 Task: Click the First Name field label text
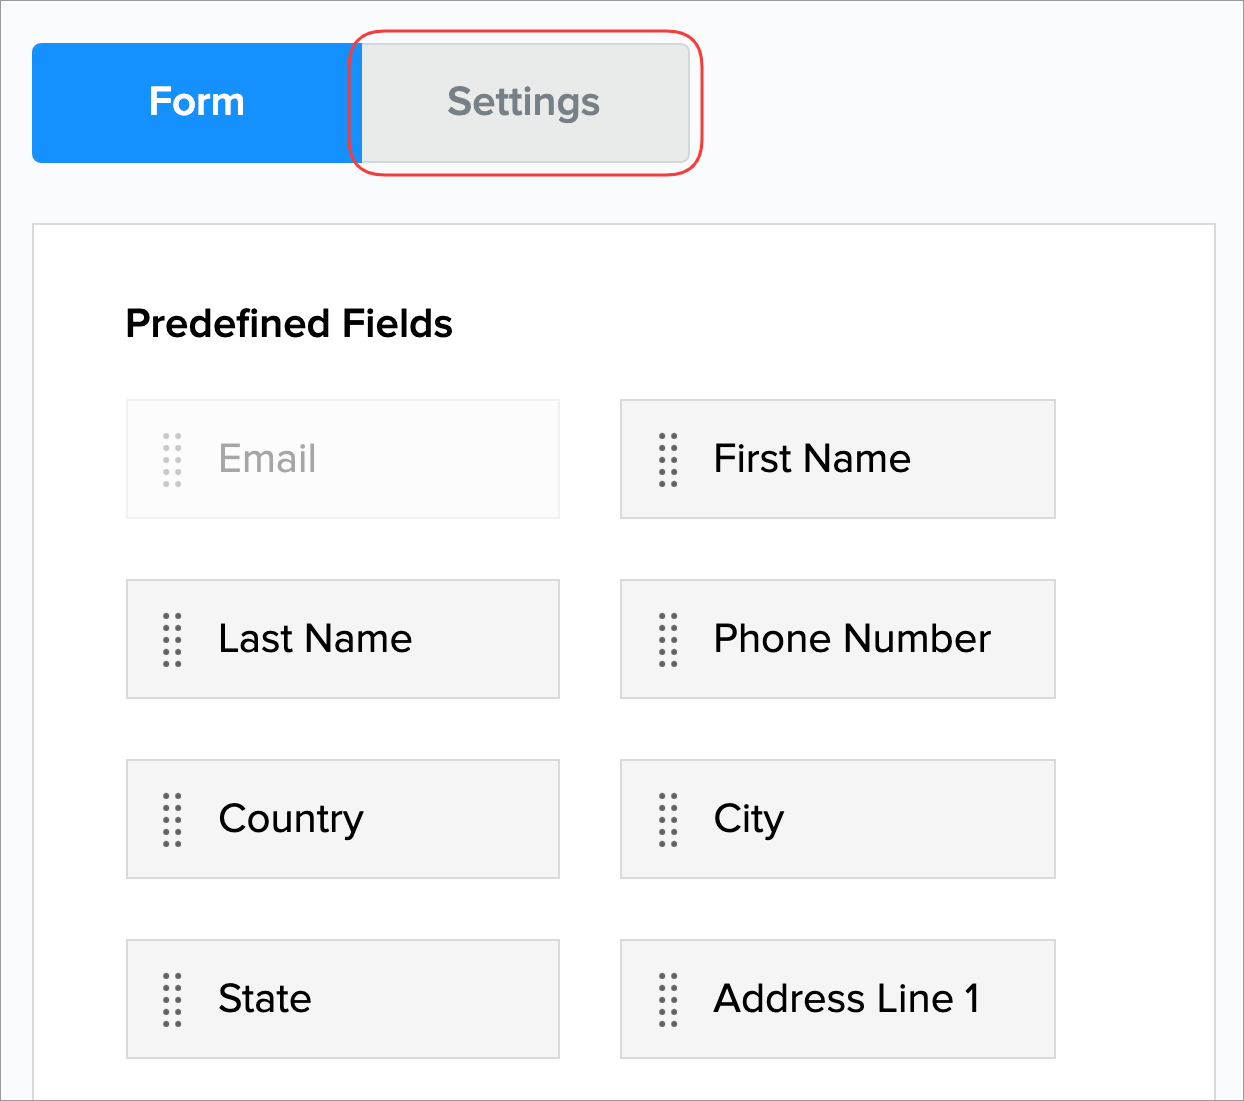point(812,459)
